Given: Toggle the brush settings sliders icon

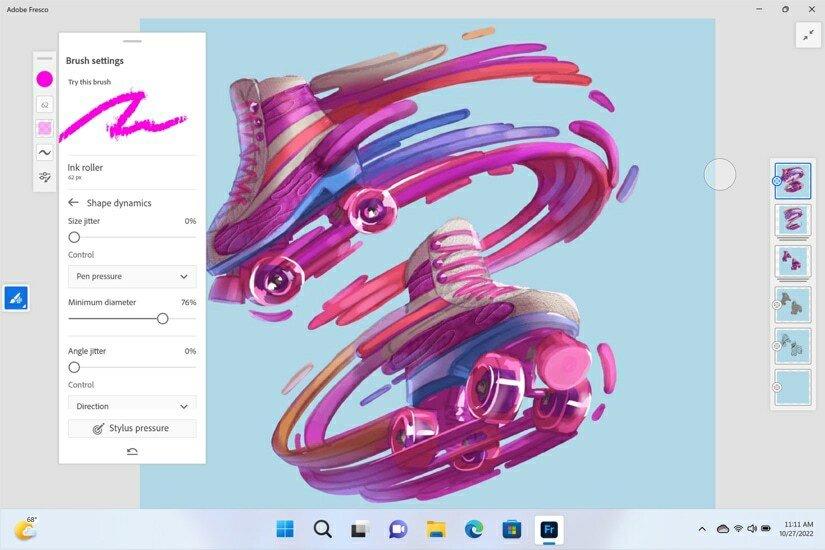Looking at the screenshot, I should pos(45,177).
